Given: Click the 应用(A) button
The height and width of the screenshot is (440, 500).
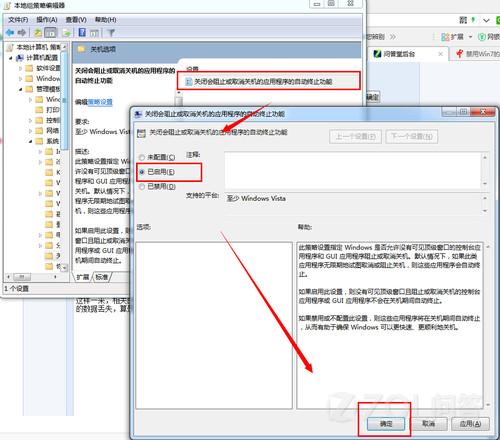Looking at the screenshot, I should coord(470,424).
